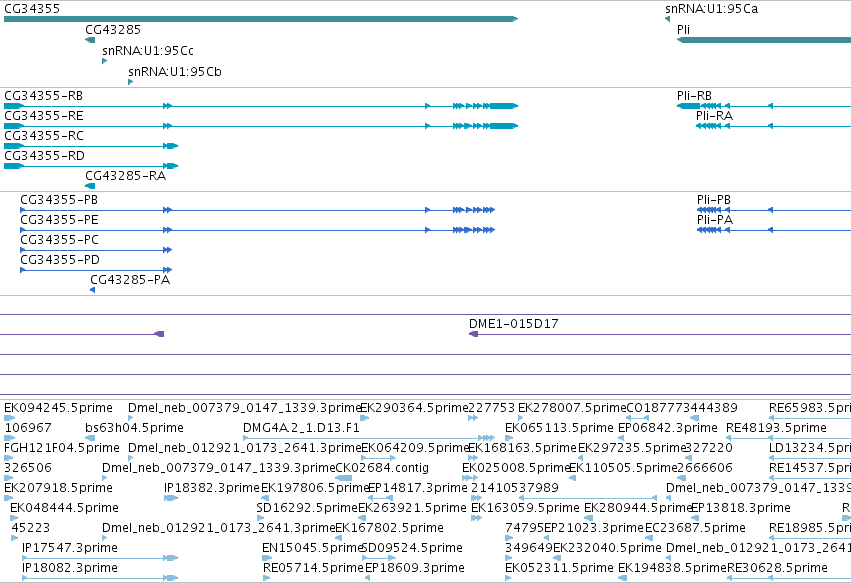Click the bs63h04.5prime label

pyautogui.click(x=134, y=428)
